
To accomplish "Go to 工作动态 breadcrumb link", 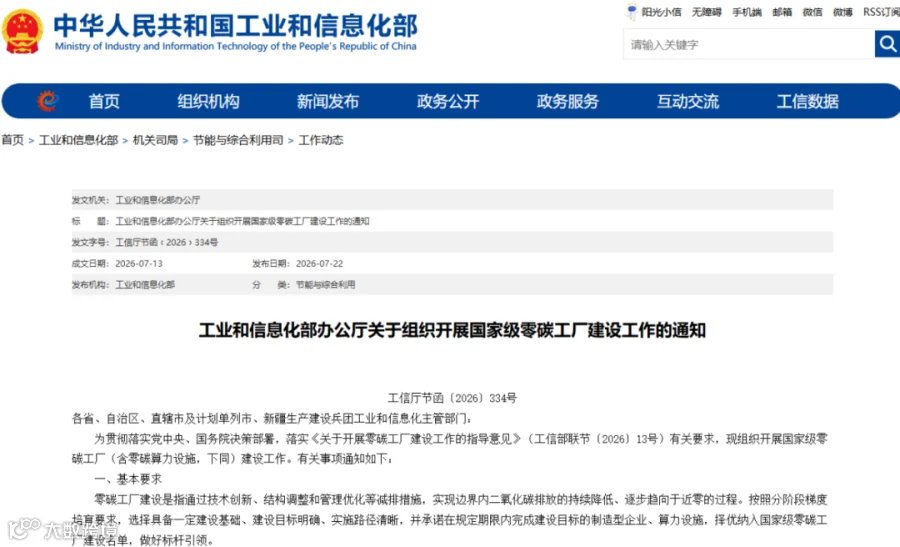I will pyautogui.click(x=321, y=140).
